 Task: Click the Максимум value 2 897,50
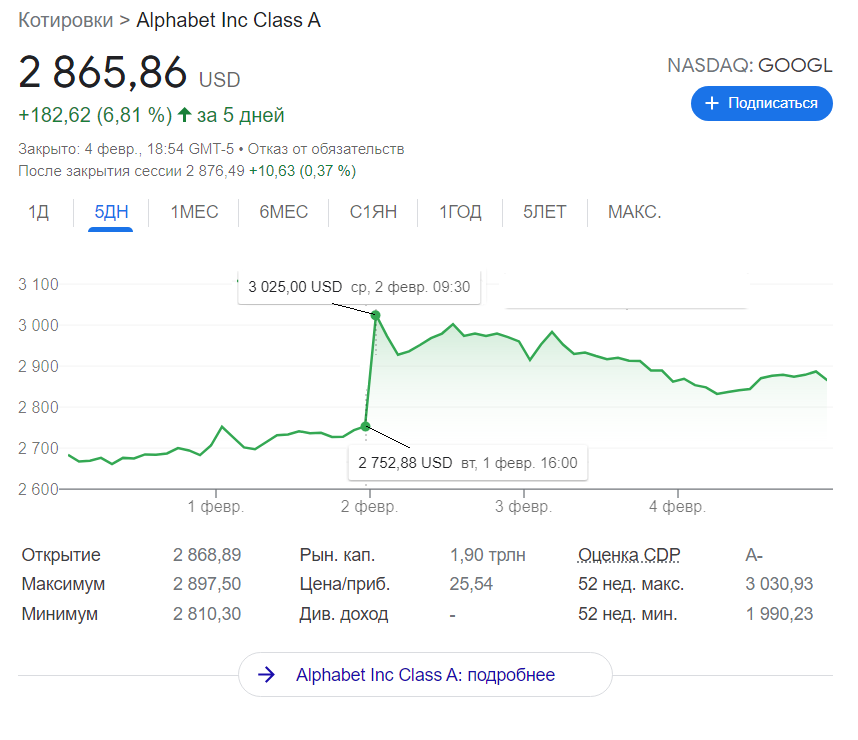[207, 584]
